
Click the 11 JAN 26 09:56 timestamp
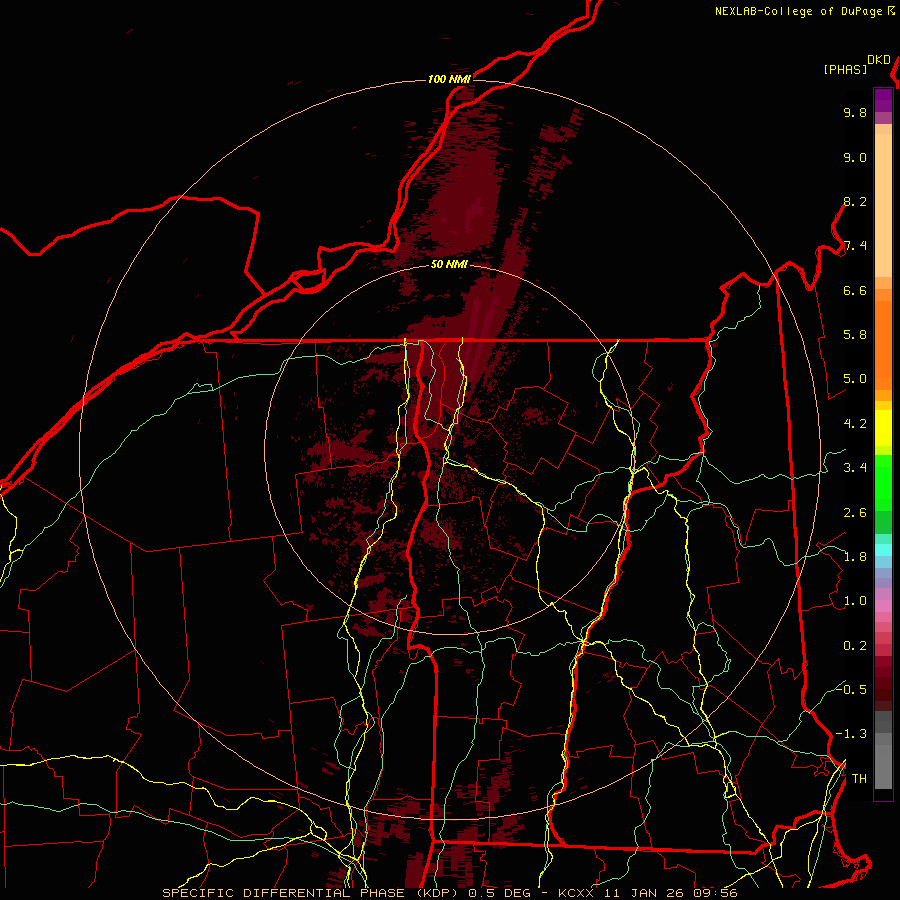(670, 893)
